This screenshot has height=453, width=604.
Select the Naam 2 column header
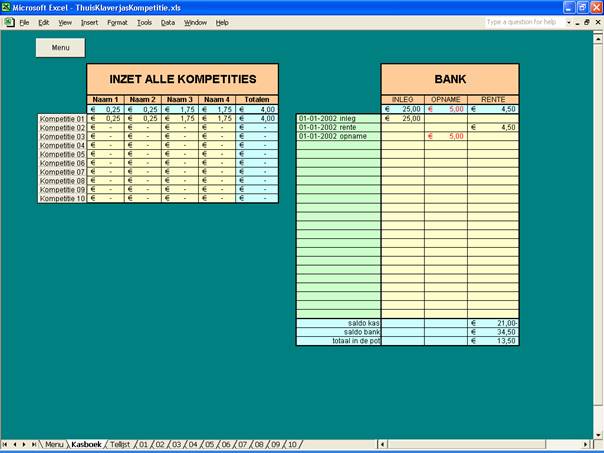click(x=143, y=100)
